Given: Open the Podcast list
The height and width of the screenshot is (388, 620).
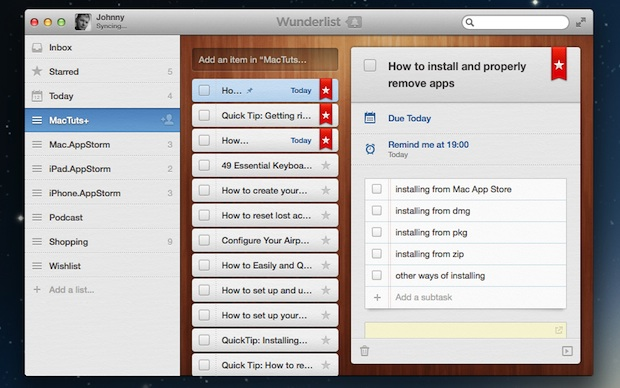Looking at the screenshot, I should (102, 218).
